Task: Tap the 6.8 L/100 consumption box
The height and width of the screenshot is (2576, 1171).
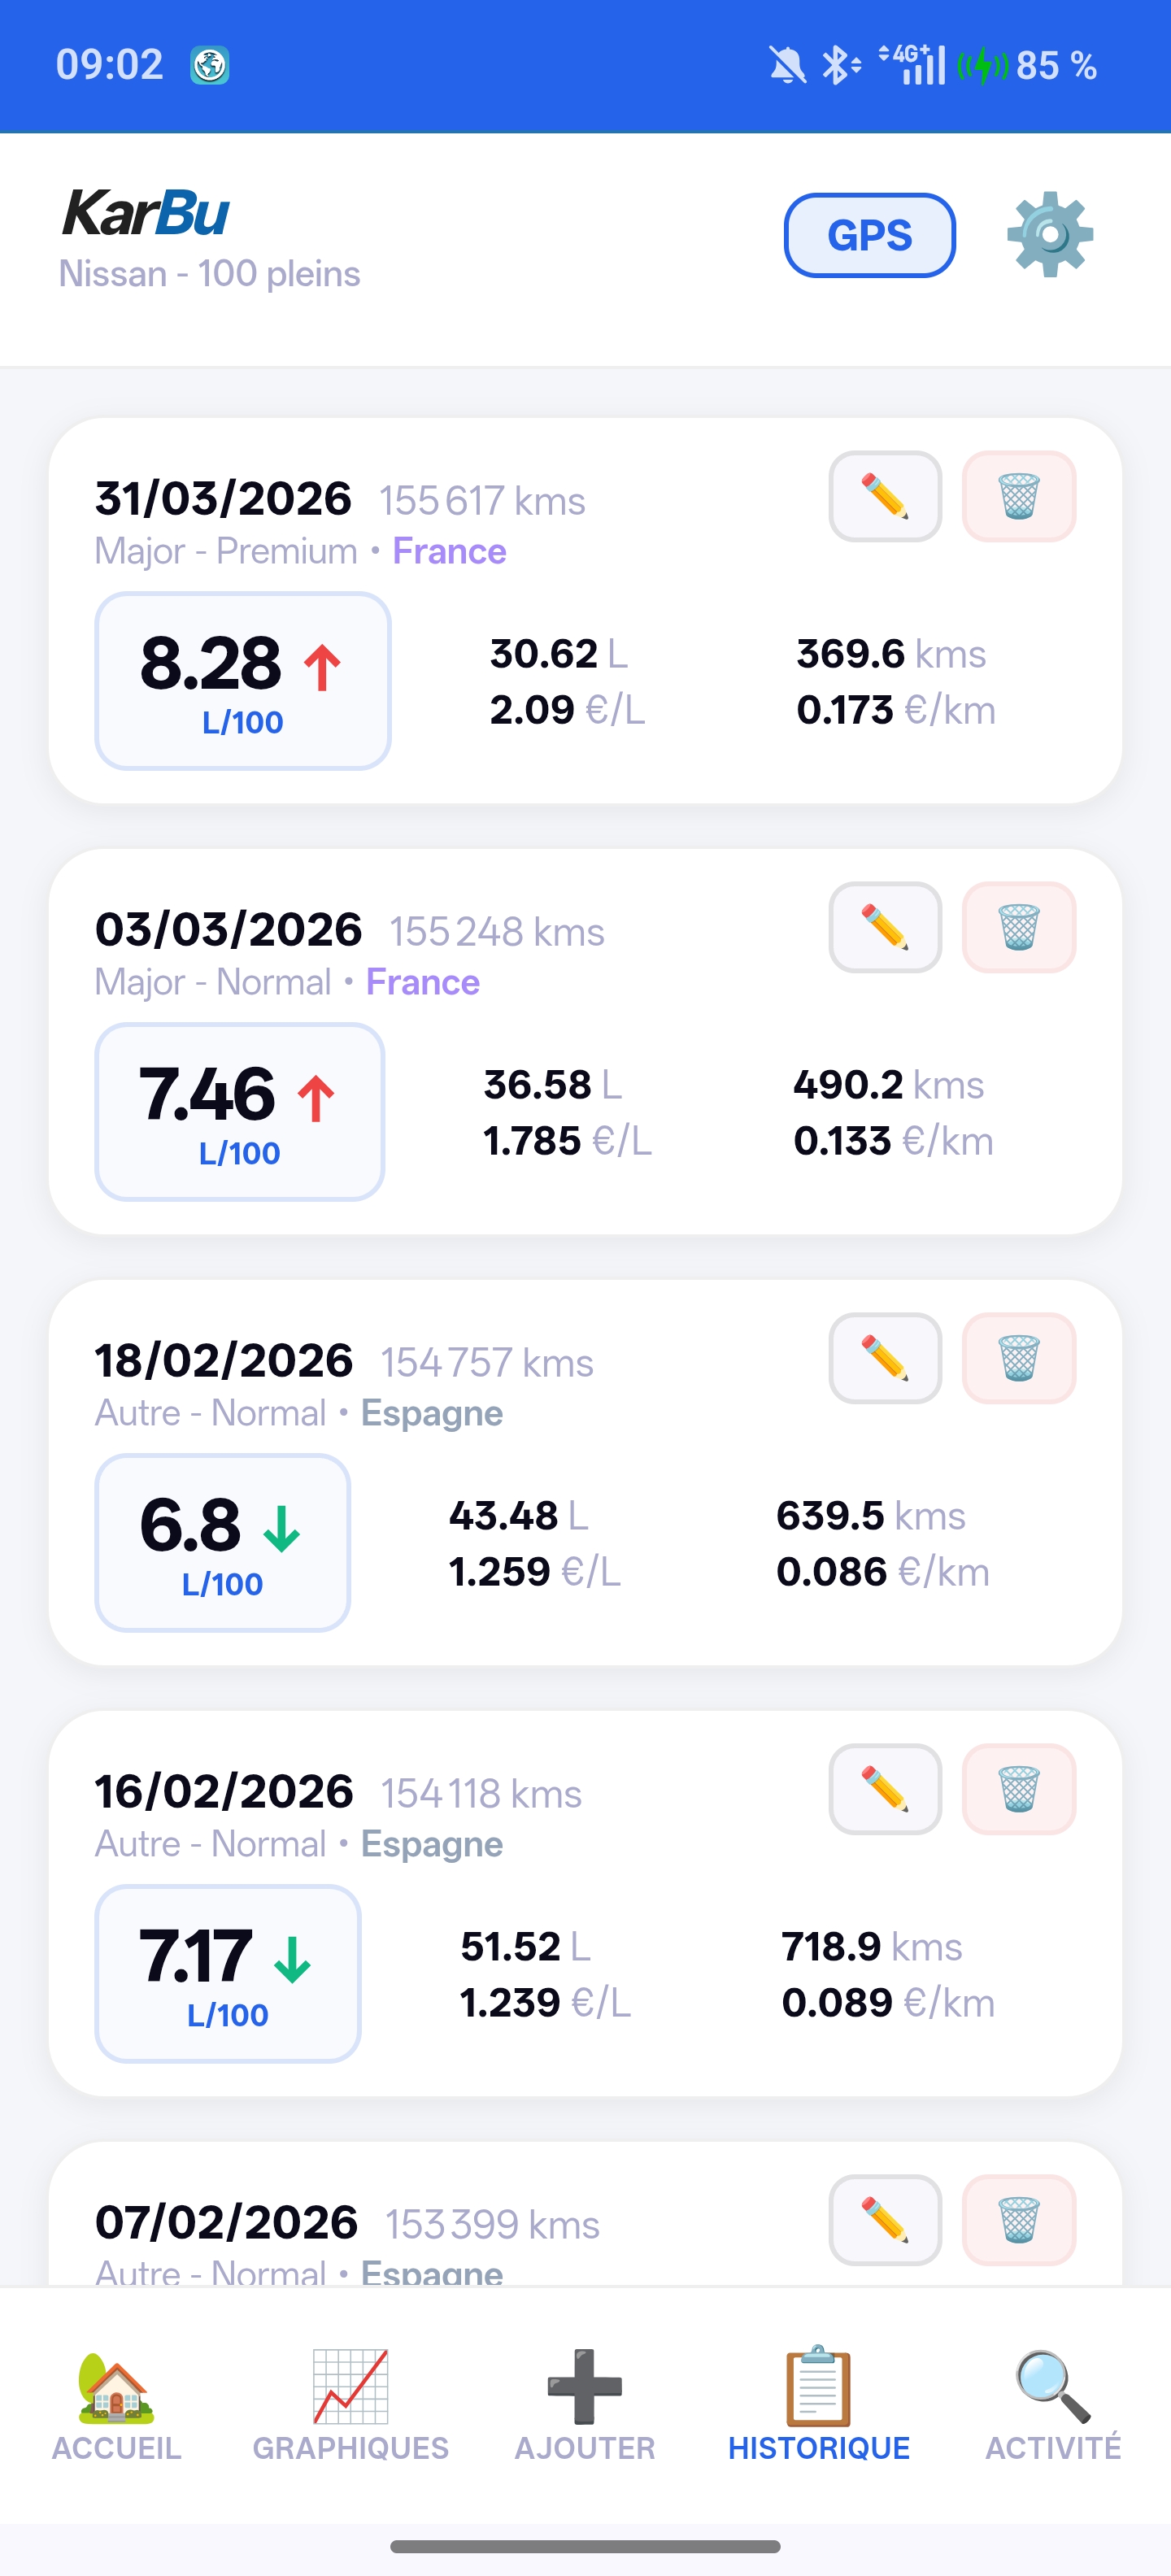Action: click(x=222, y=1543)
